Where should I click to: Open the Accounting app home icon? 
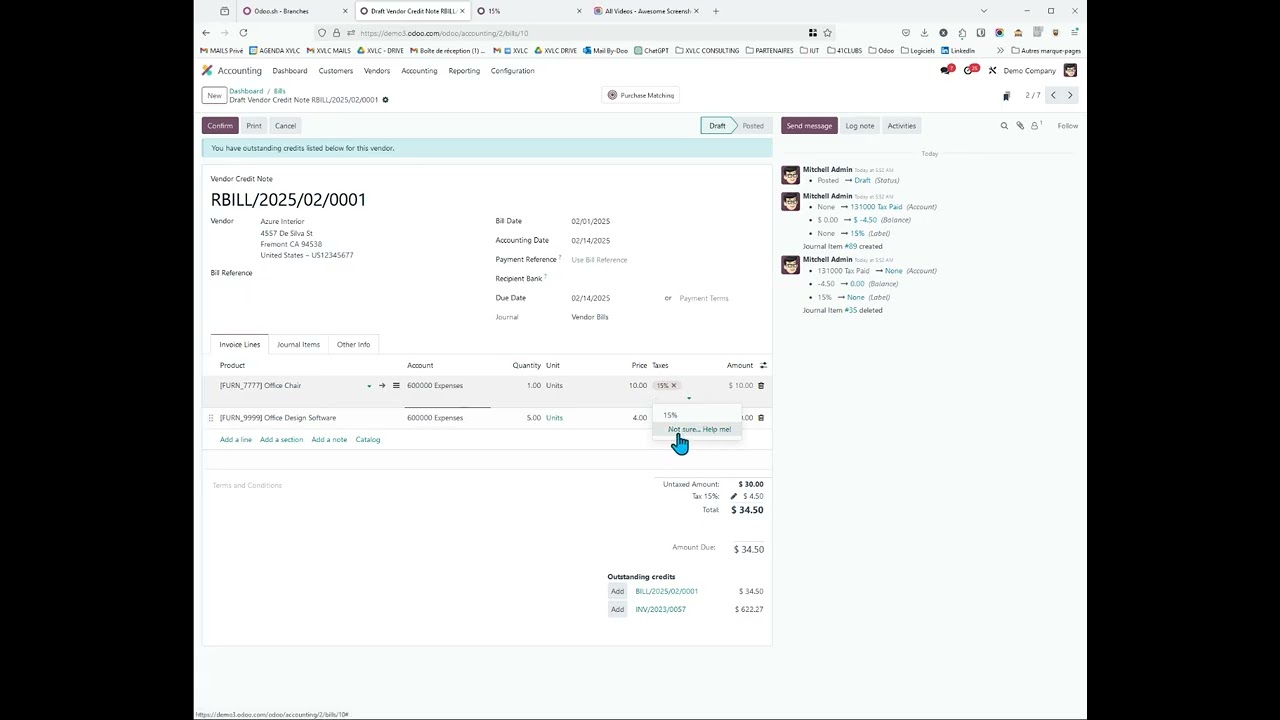coord(207,71)
